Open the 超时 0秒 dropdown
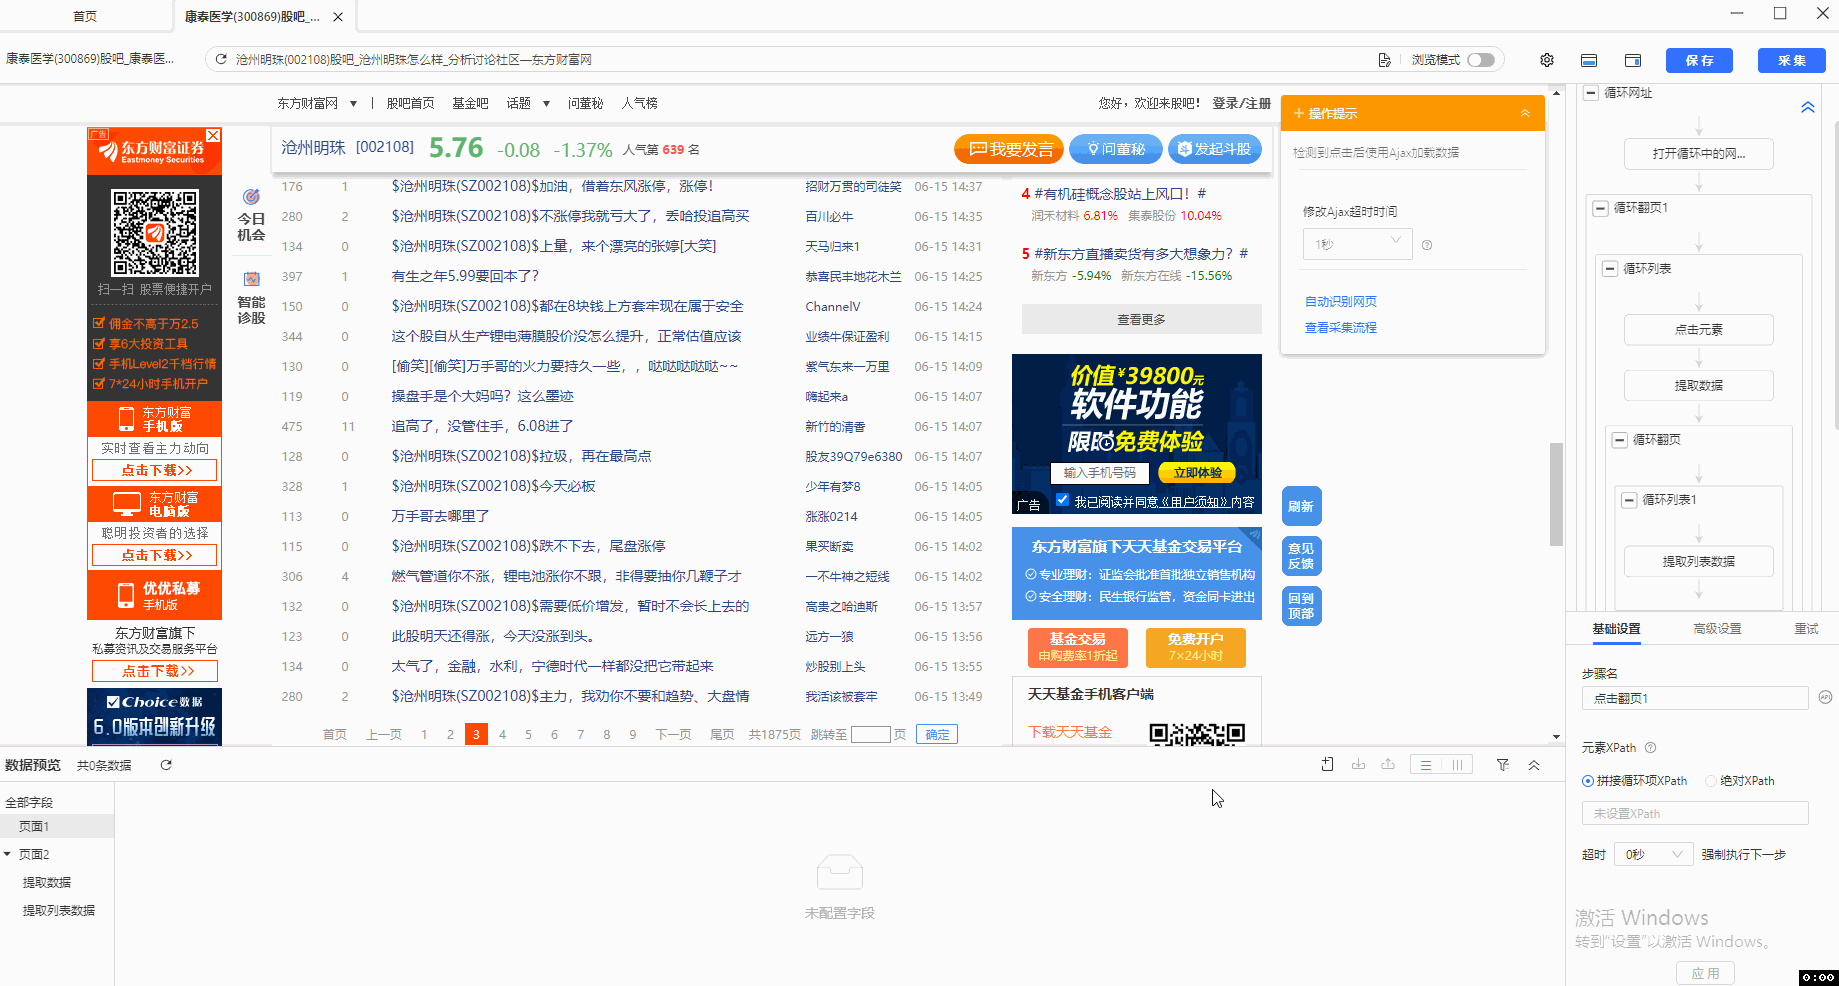The image size is (1839, 986). [x=1653, y=854]
